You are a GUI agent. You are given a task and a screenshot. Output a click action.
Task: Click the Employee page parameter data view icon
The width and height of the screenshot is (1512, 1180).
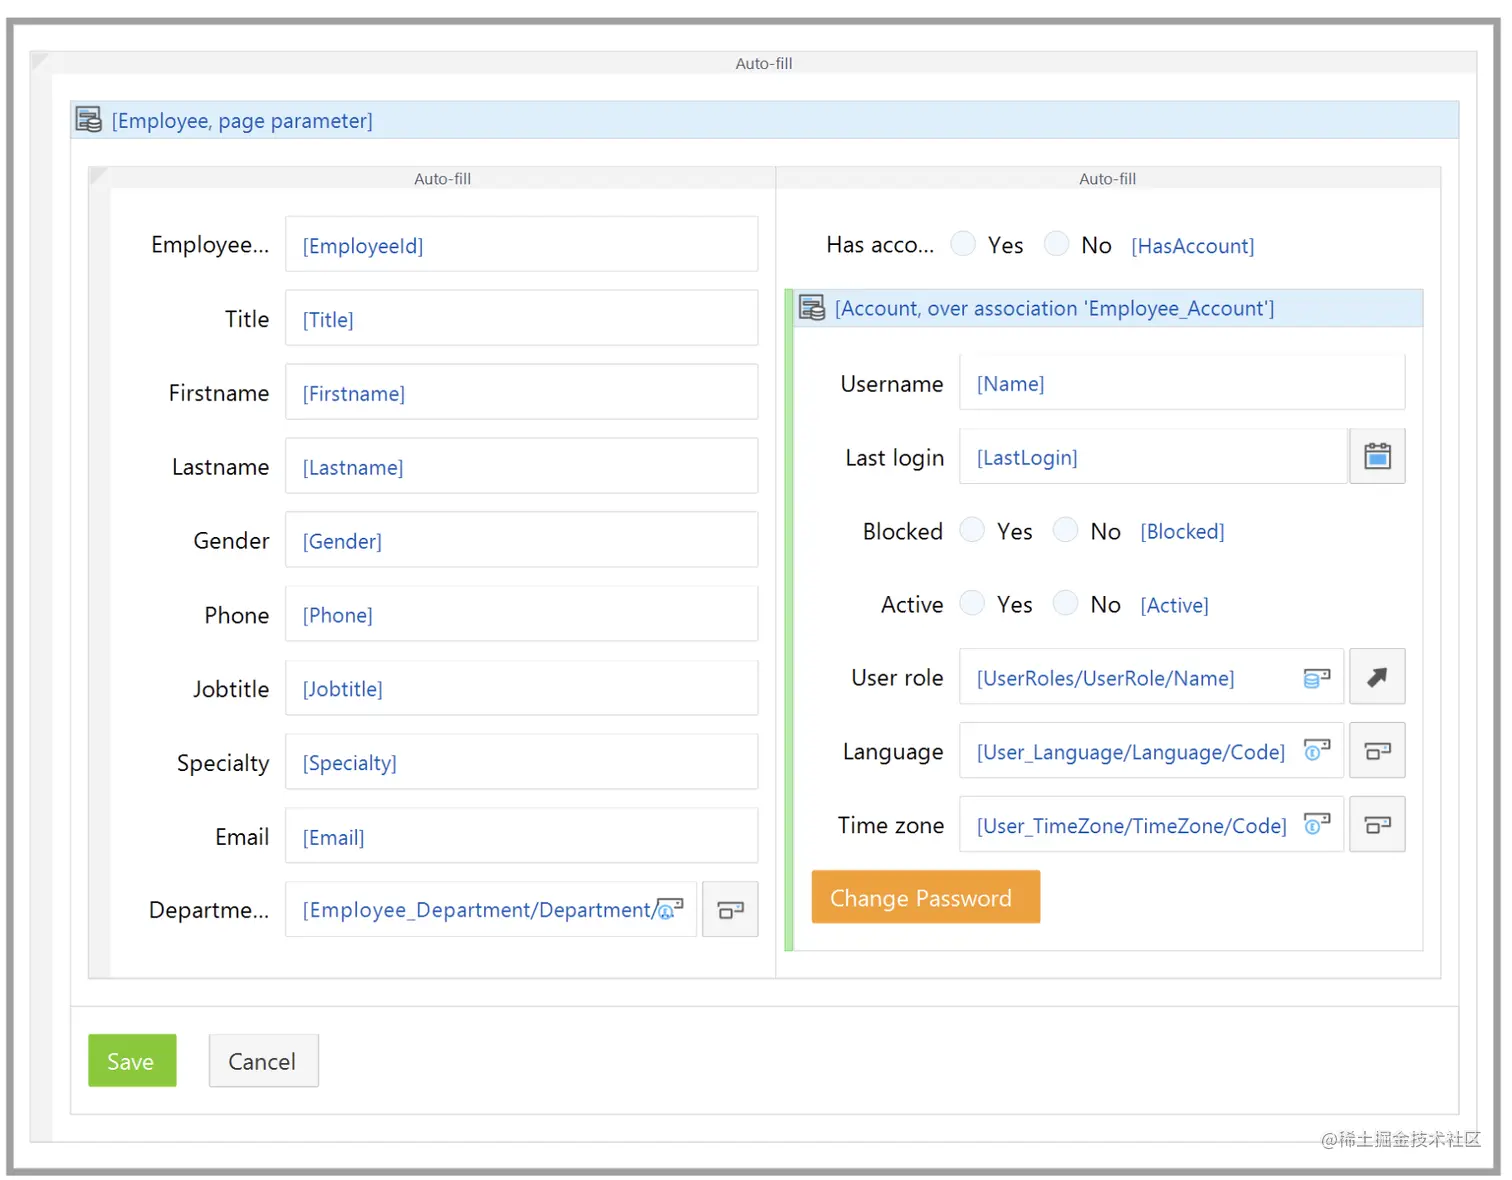click(89, 120)
